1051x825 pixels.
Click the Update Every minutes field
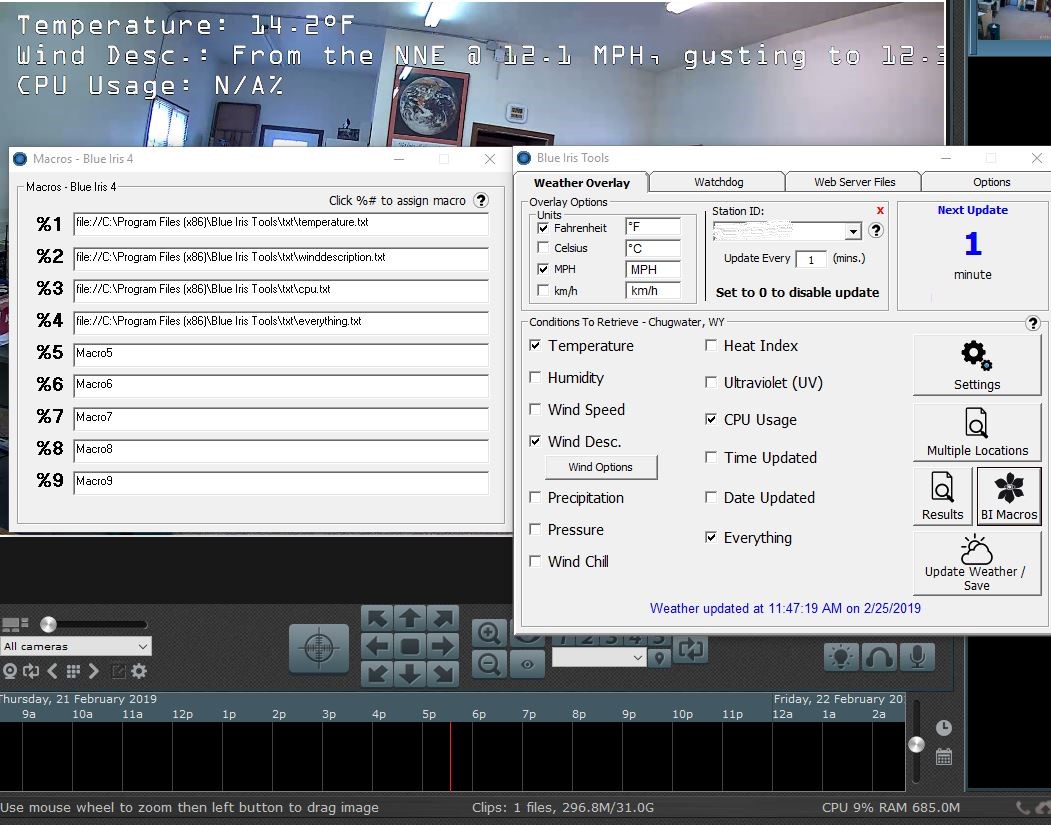pos(810,259)
